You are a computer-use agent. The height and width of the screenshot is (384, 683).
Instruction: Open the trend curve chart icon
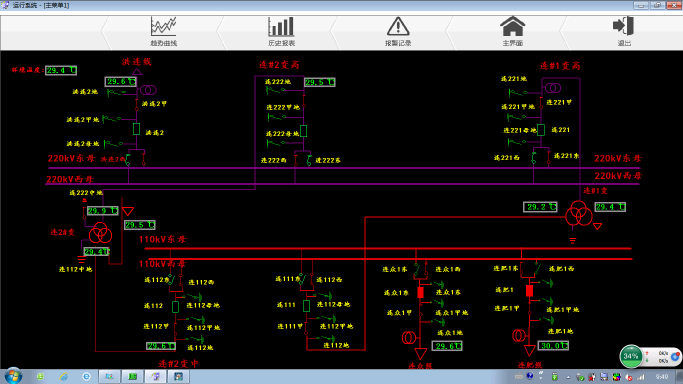(x=163, y=27)
